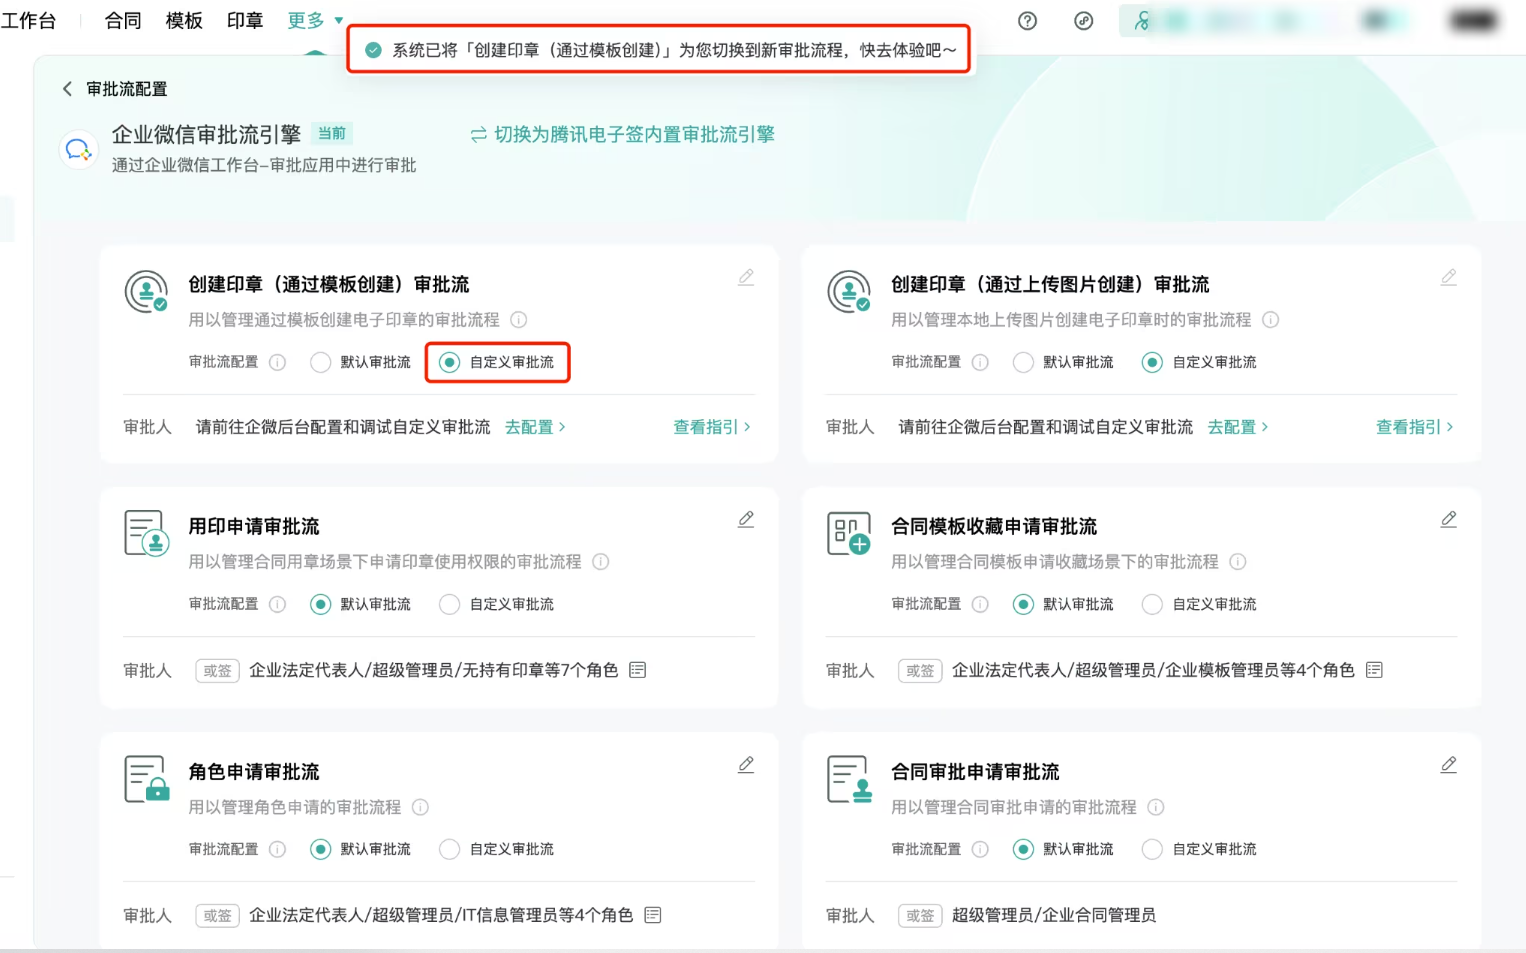The image size is (1526, 953).
Task: Click the pencil icon for 合同模板收藏申请审批流
Action: pyautogui.click(x=1448, y=519)
